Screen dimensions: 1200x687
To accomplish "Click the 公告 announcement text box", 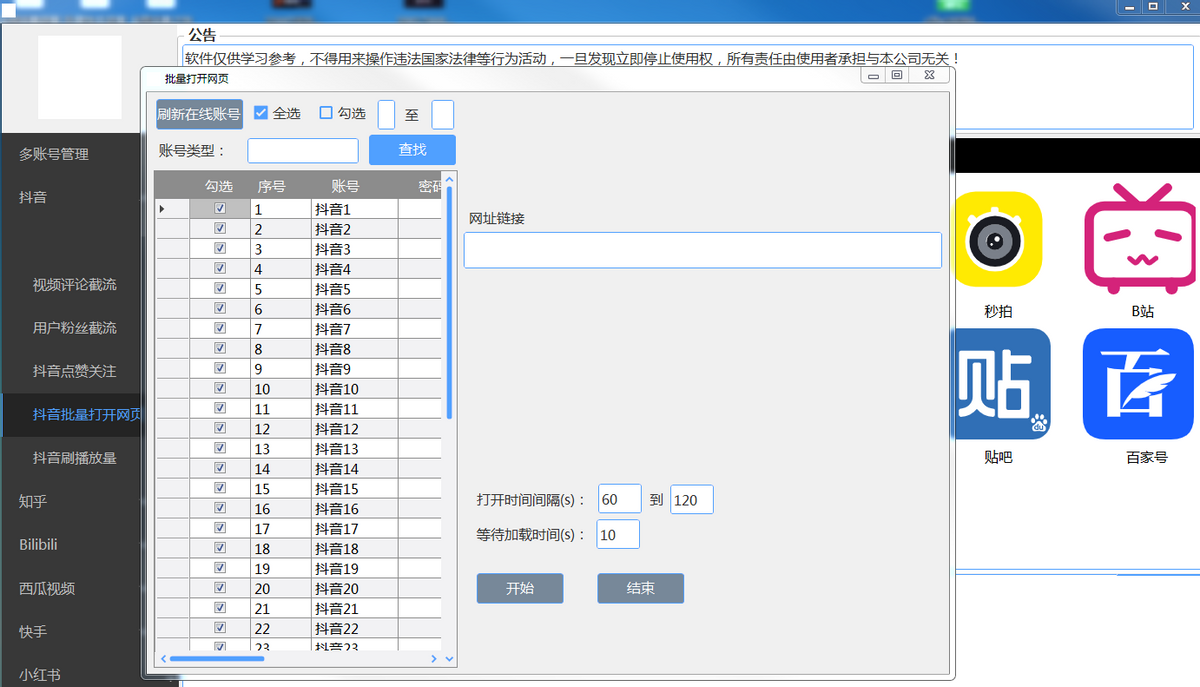I will (x=688, y=86).
